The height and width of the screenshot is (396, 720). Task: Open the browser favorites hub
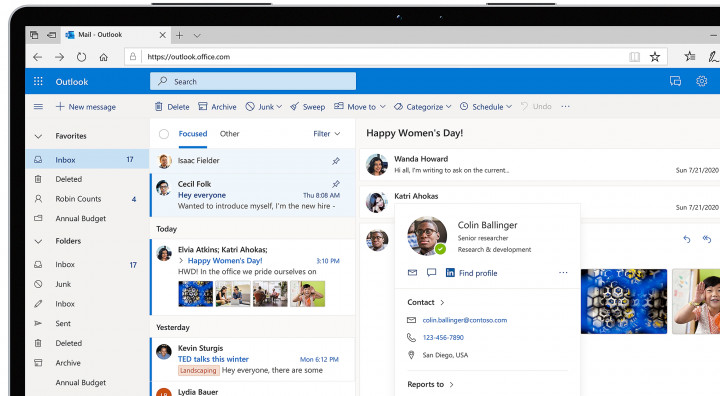690,57
